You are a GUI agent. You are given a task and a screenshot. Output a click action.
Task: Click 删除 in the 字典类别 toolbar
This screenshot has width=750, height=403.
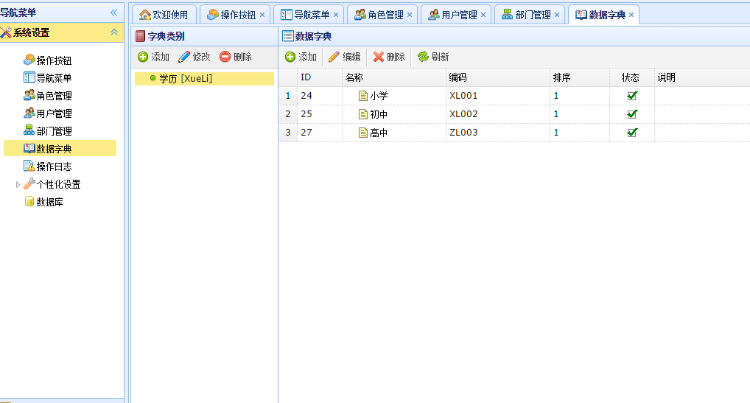coord(235,57)
